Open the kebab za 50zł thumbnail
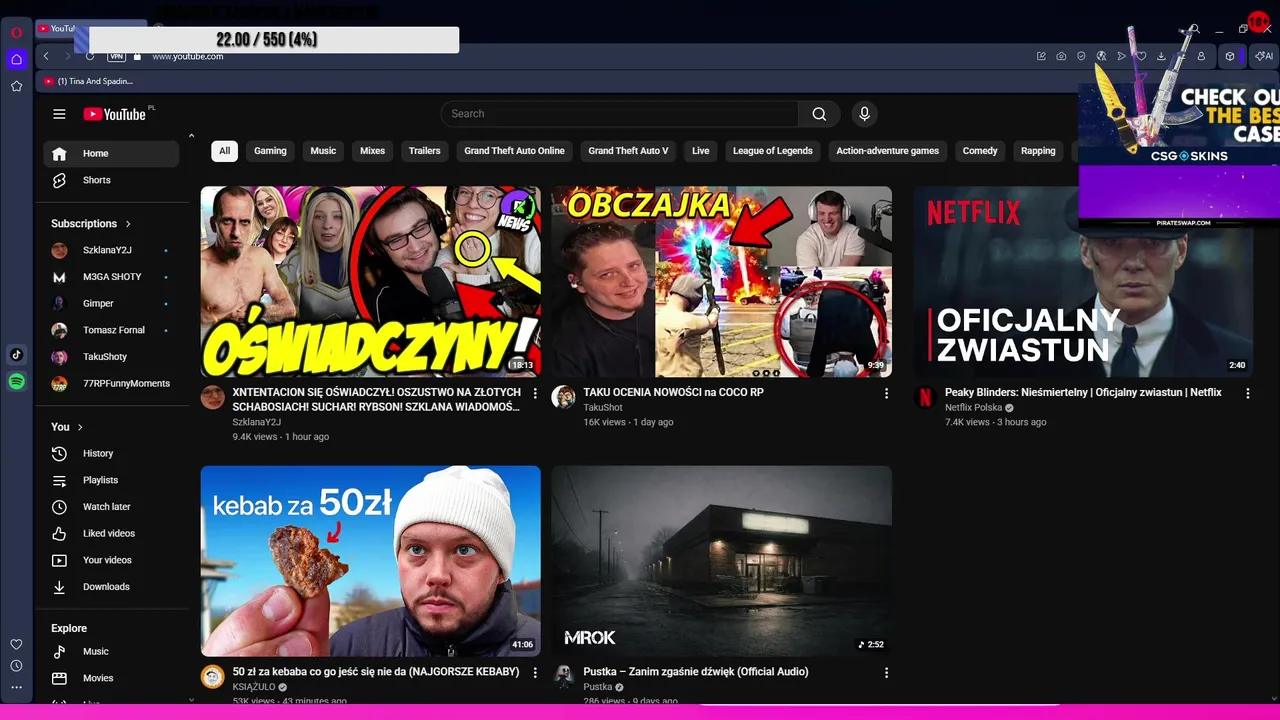 (370, 561)
